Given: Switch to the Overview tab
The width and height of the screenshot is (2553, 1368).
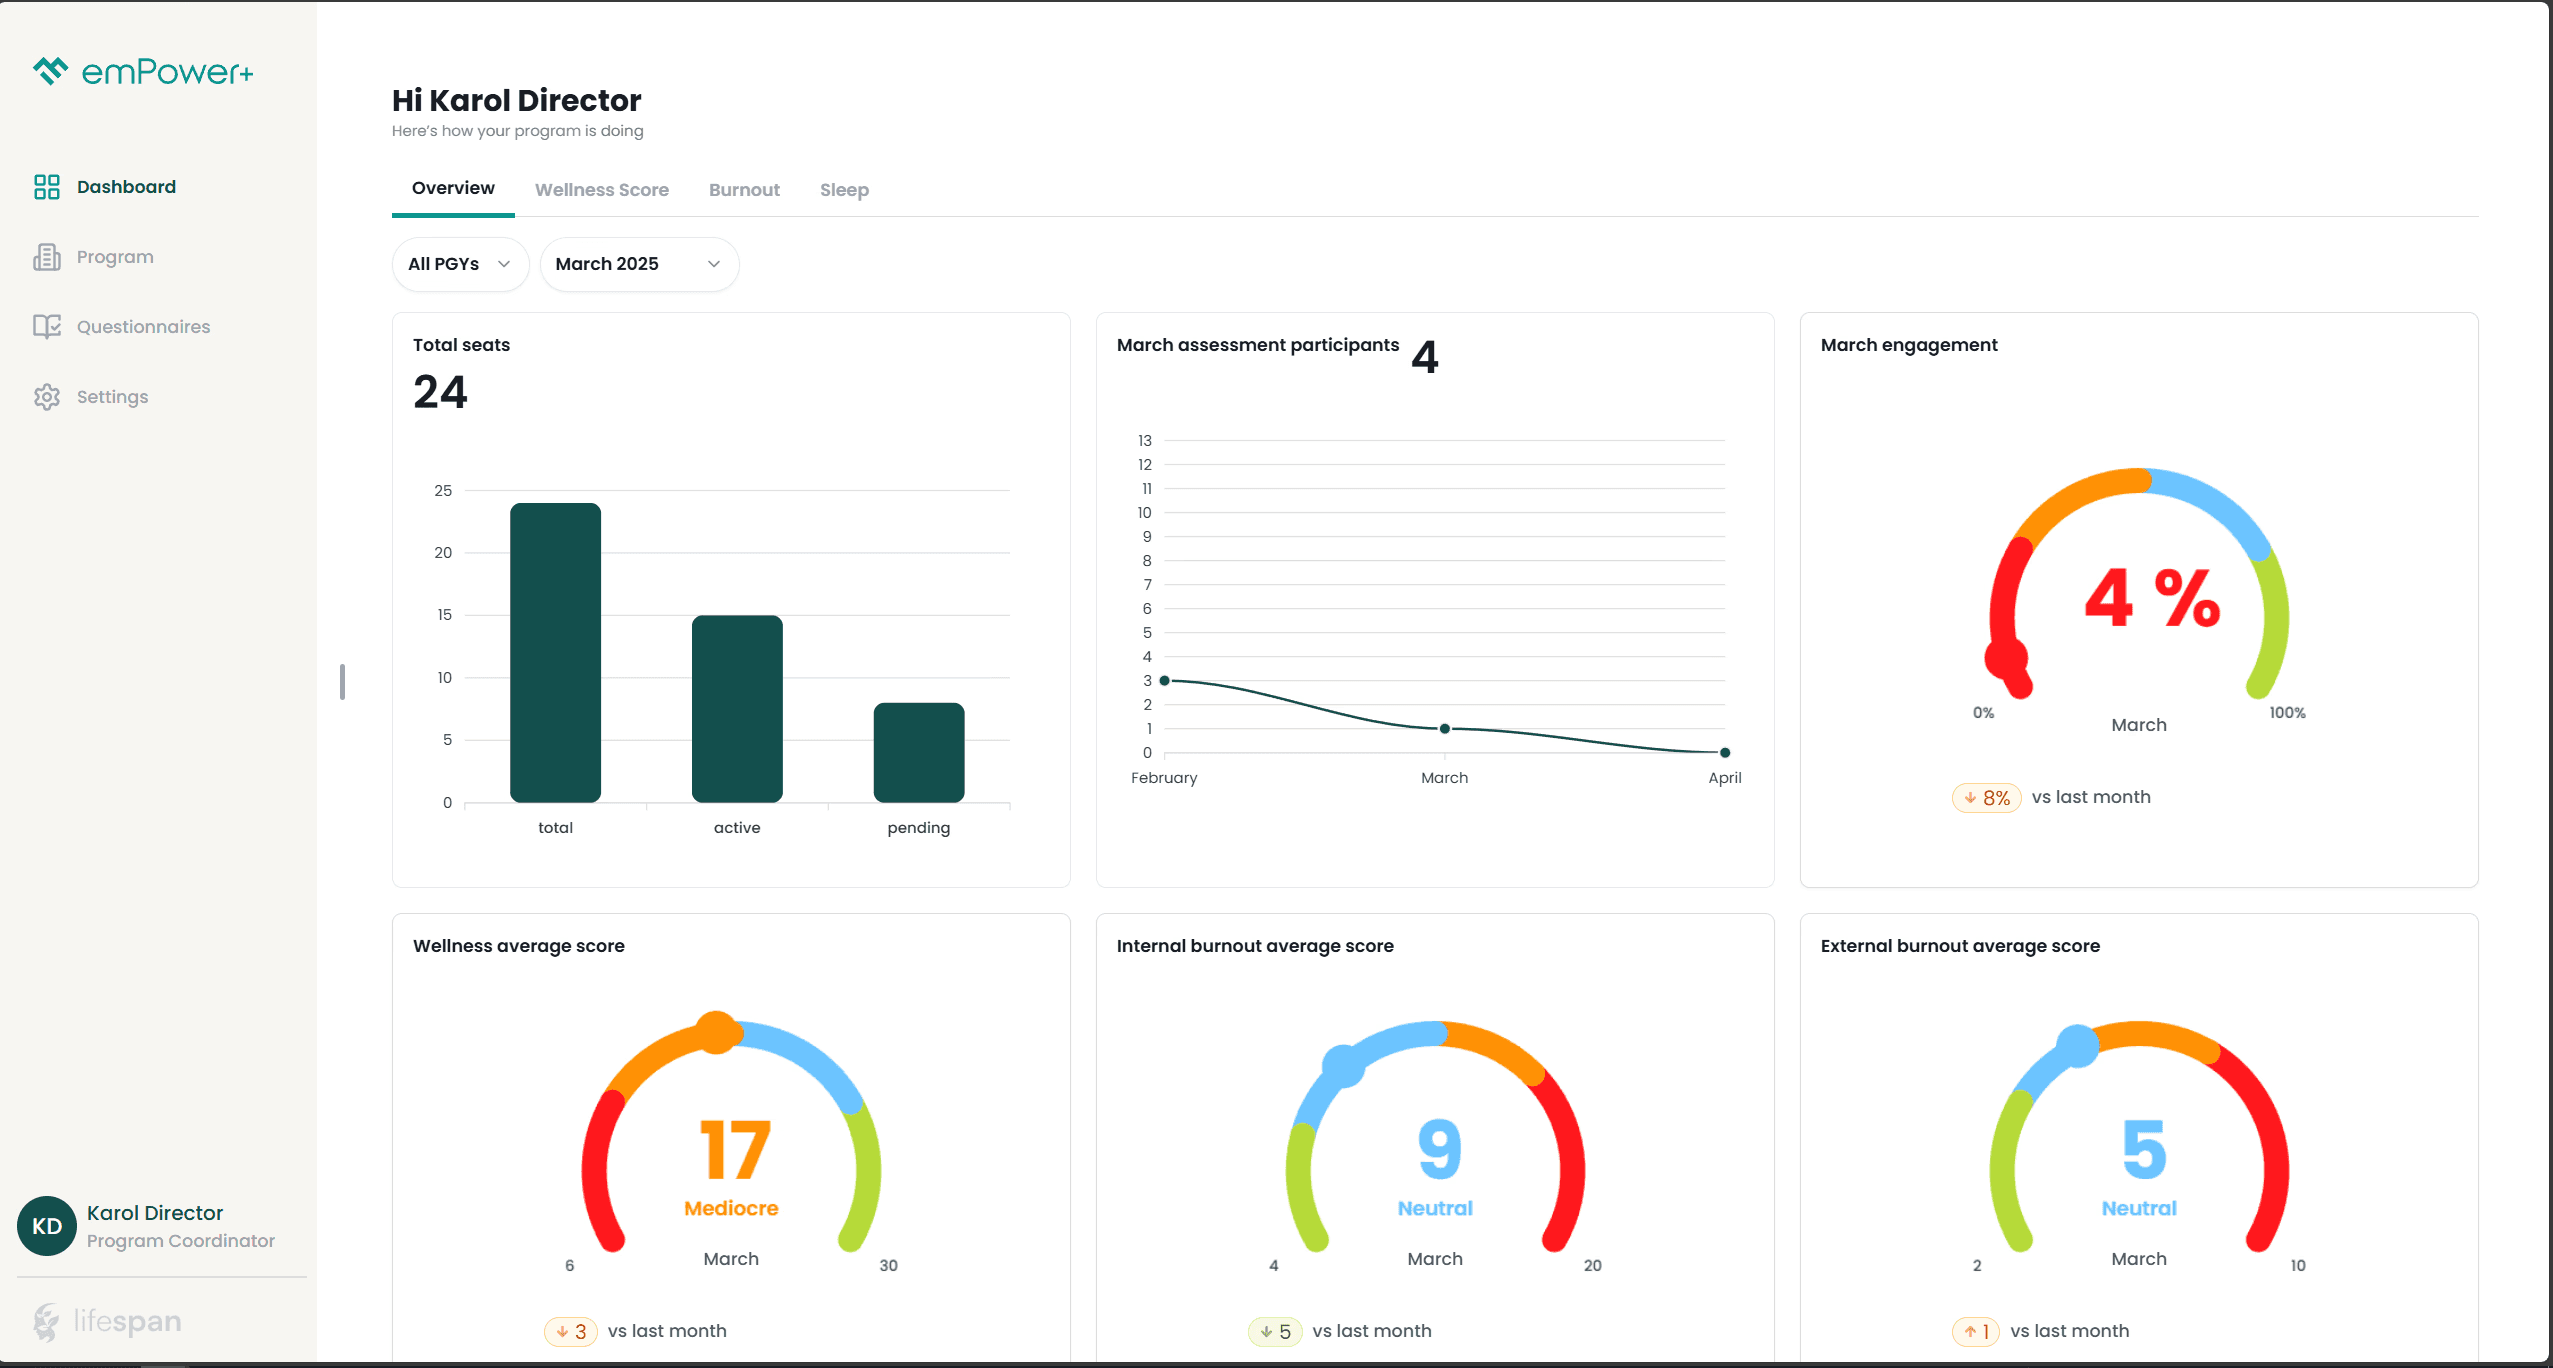Looking at the screenshot, I should (x=453, y=188).
